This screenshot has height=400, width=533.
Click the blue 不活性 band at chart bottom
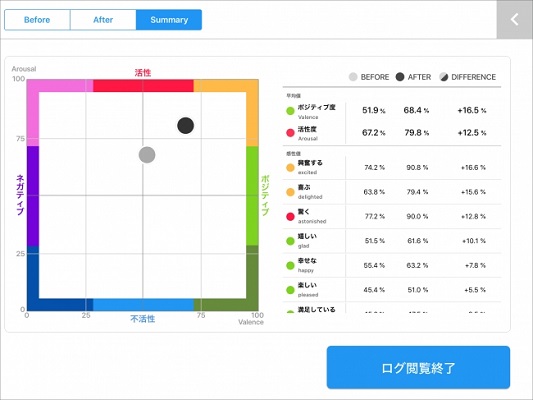click(143, 305)
